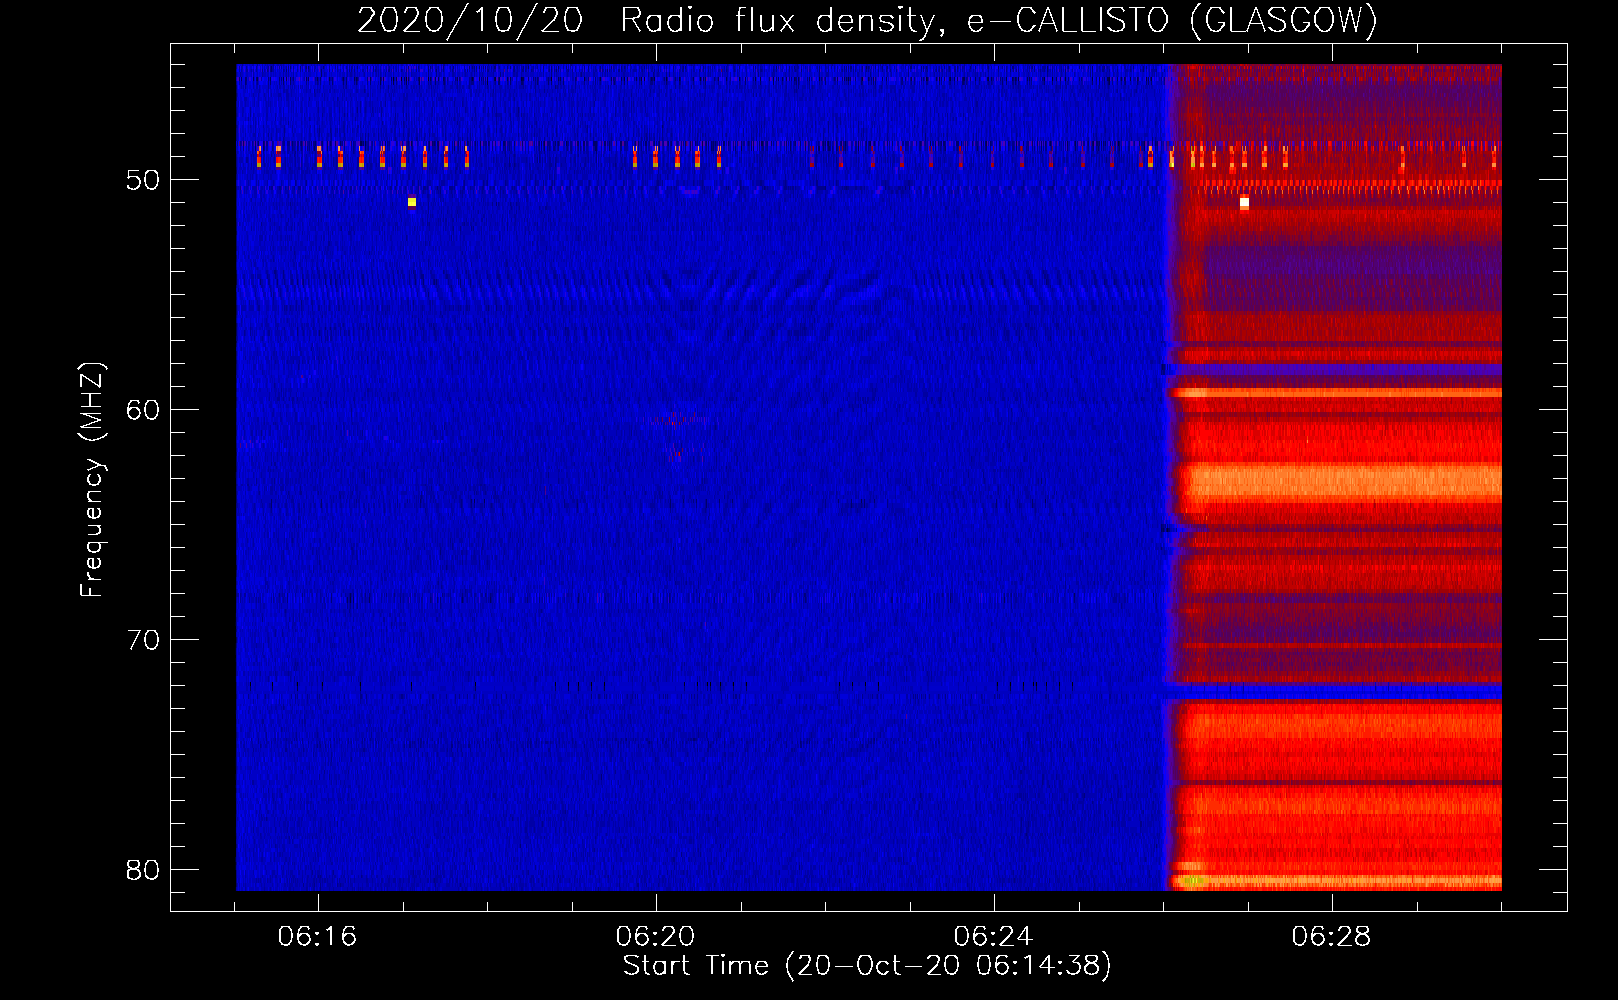
Task: Click the 06:28 time tick label
Action: coord(1331,937)
